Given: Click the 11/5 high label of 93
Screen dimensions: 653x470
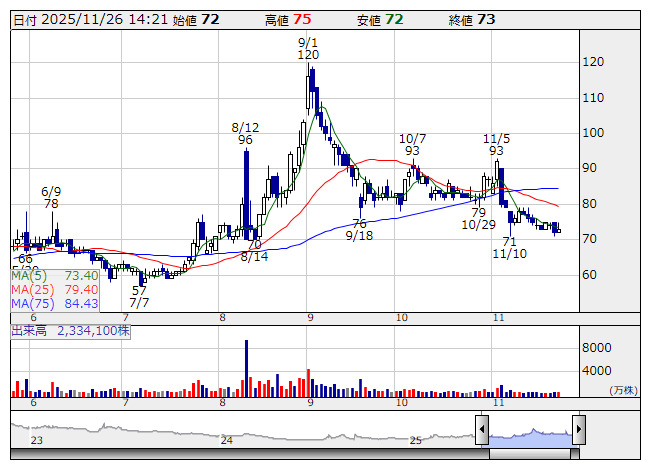Looking at the screenshot, I should coord(497,144).
